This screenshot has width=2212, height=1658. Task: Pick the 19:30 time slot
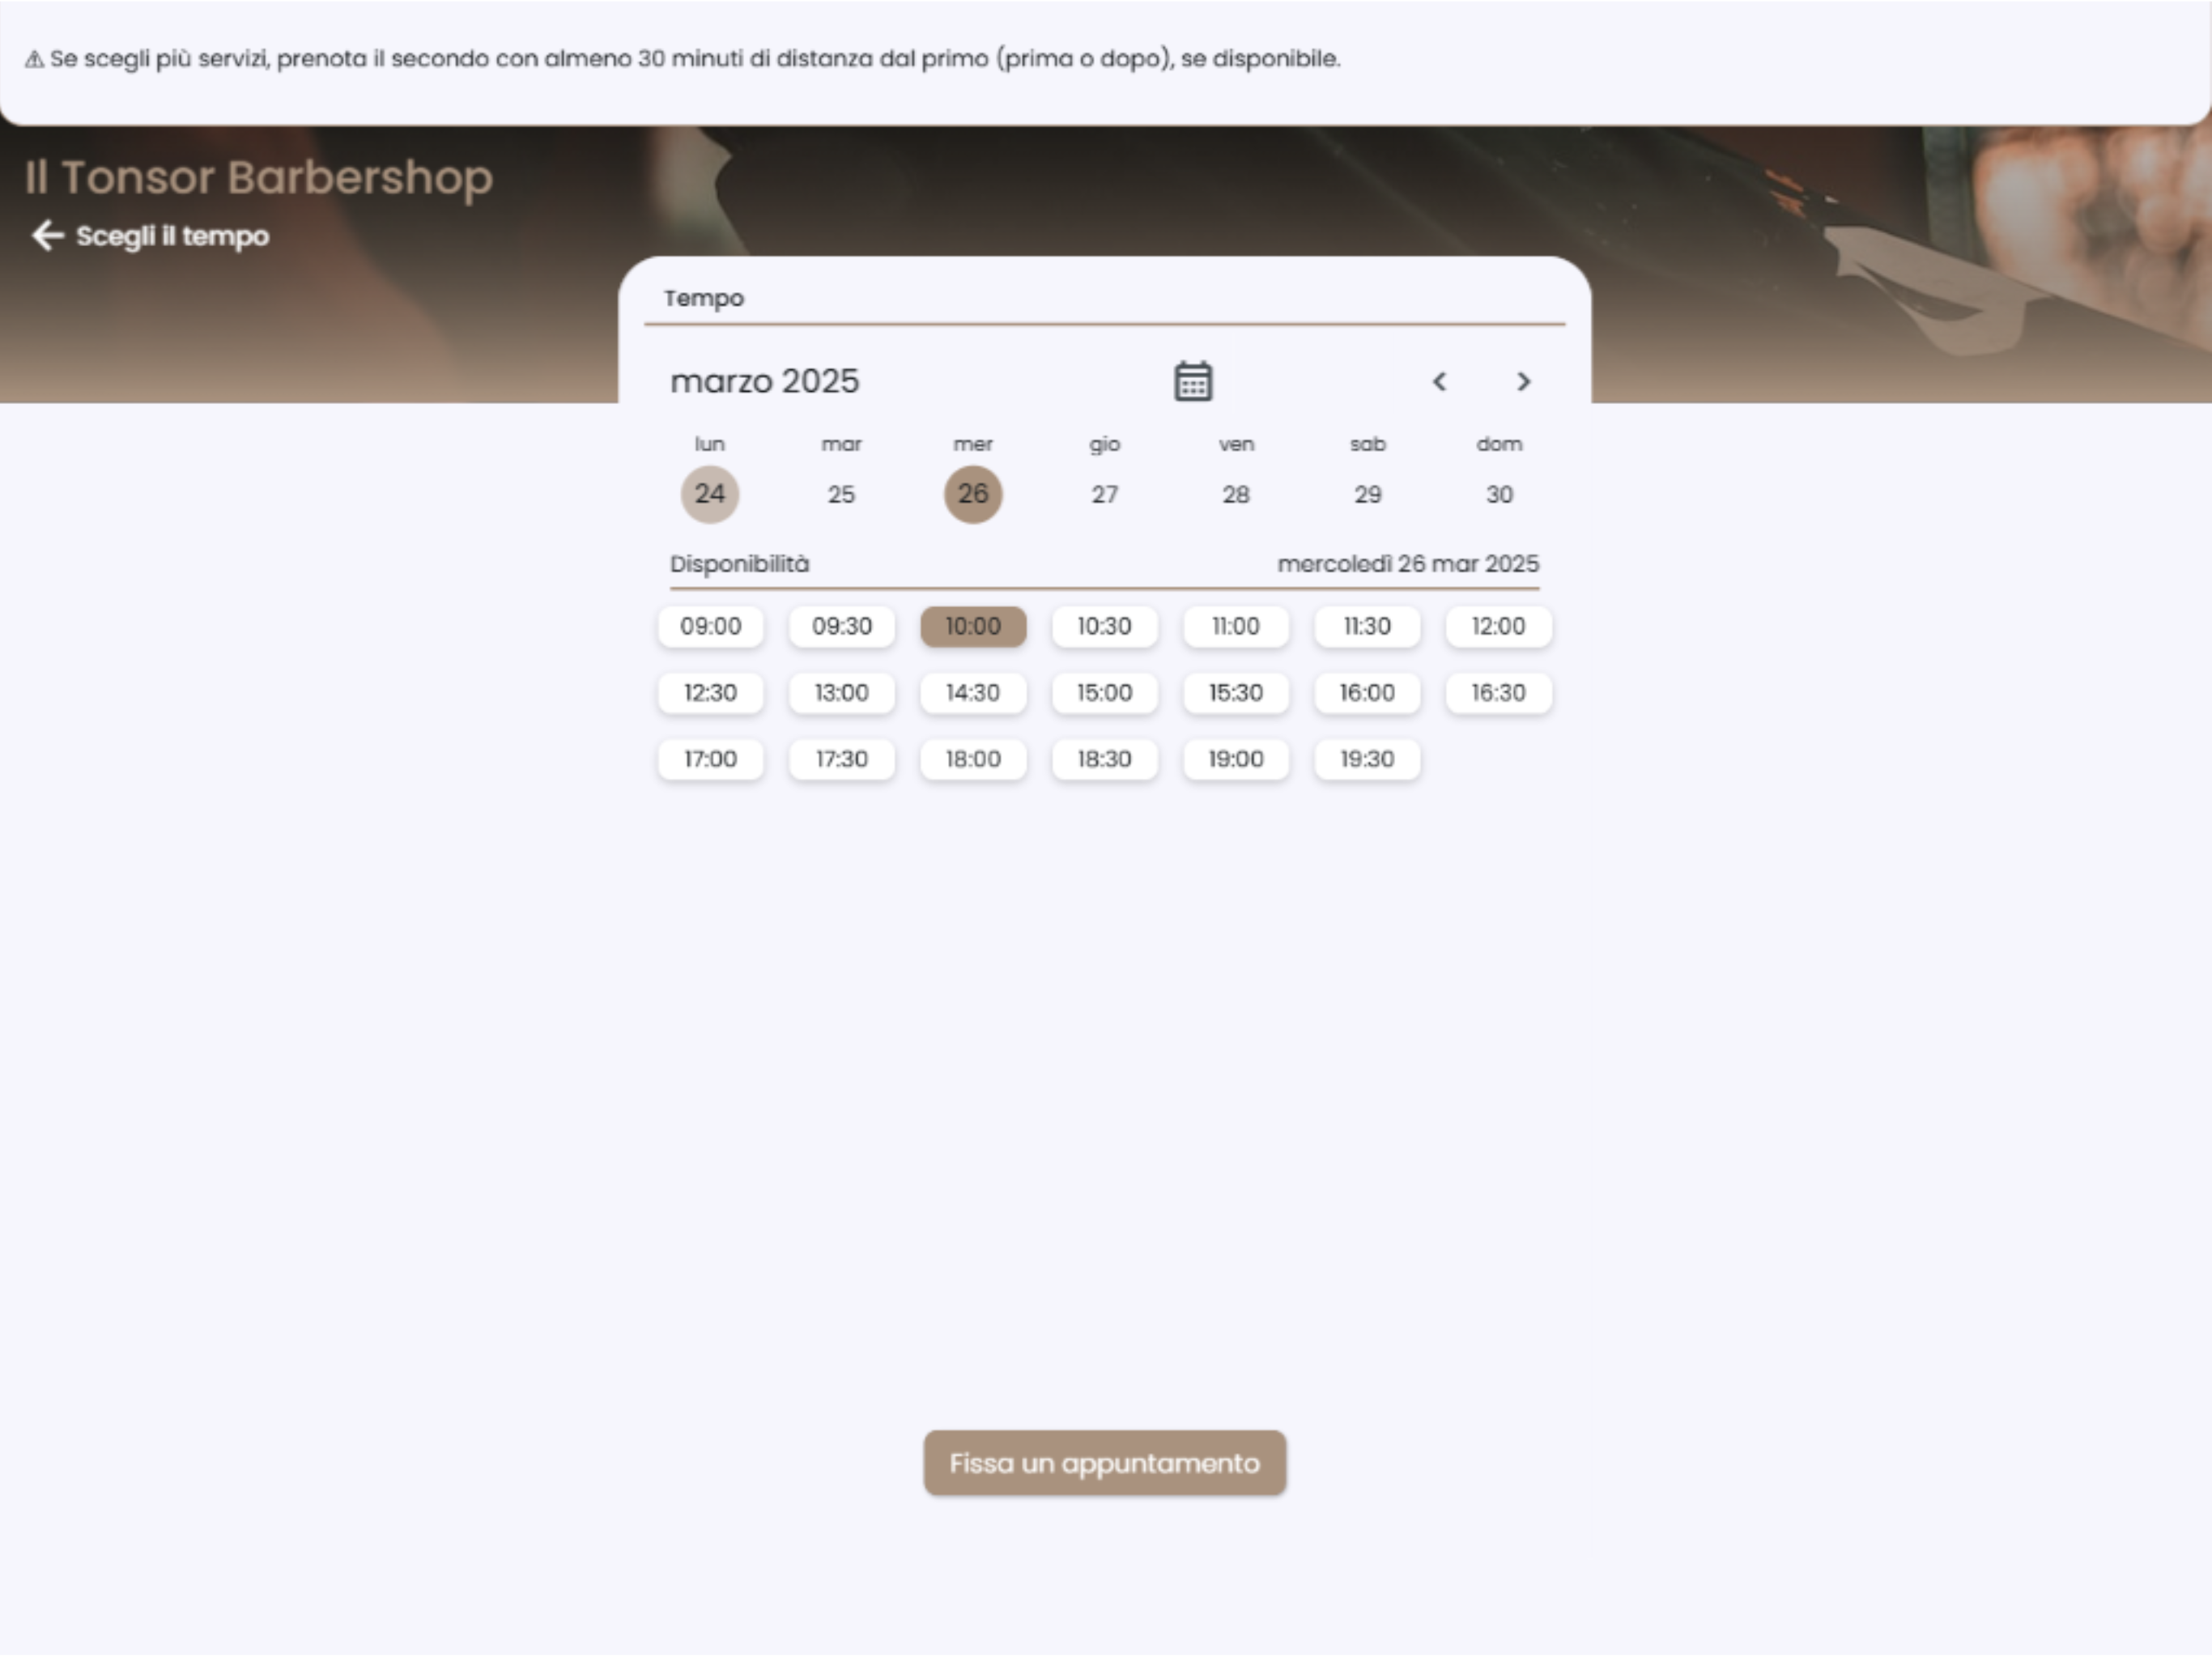click(x=1367, y=759)
